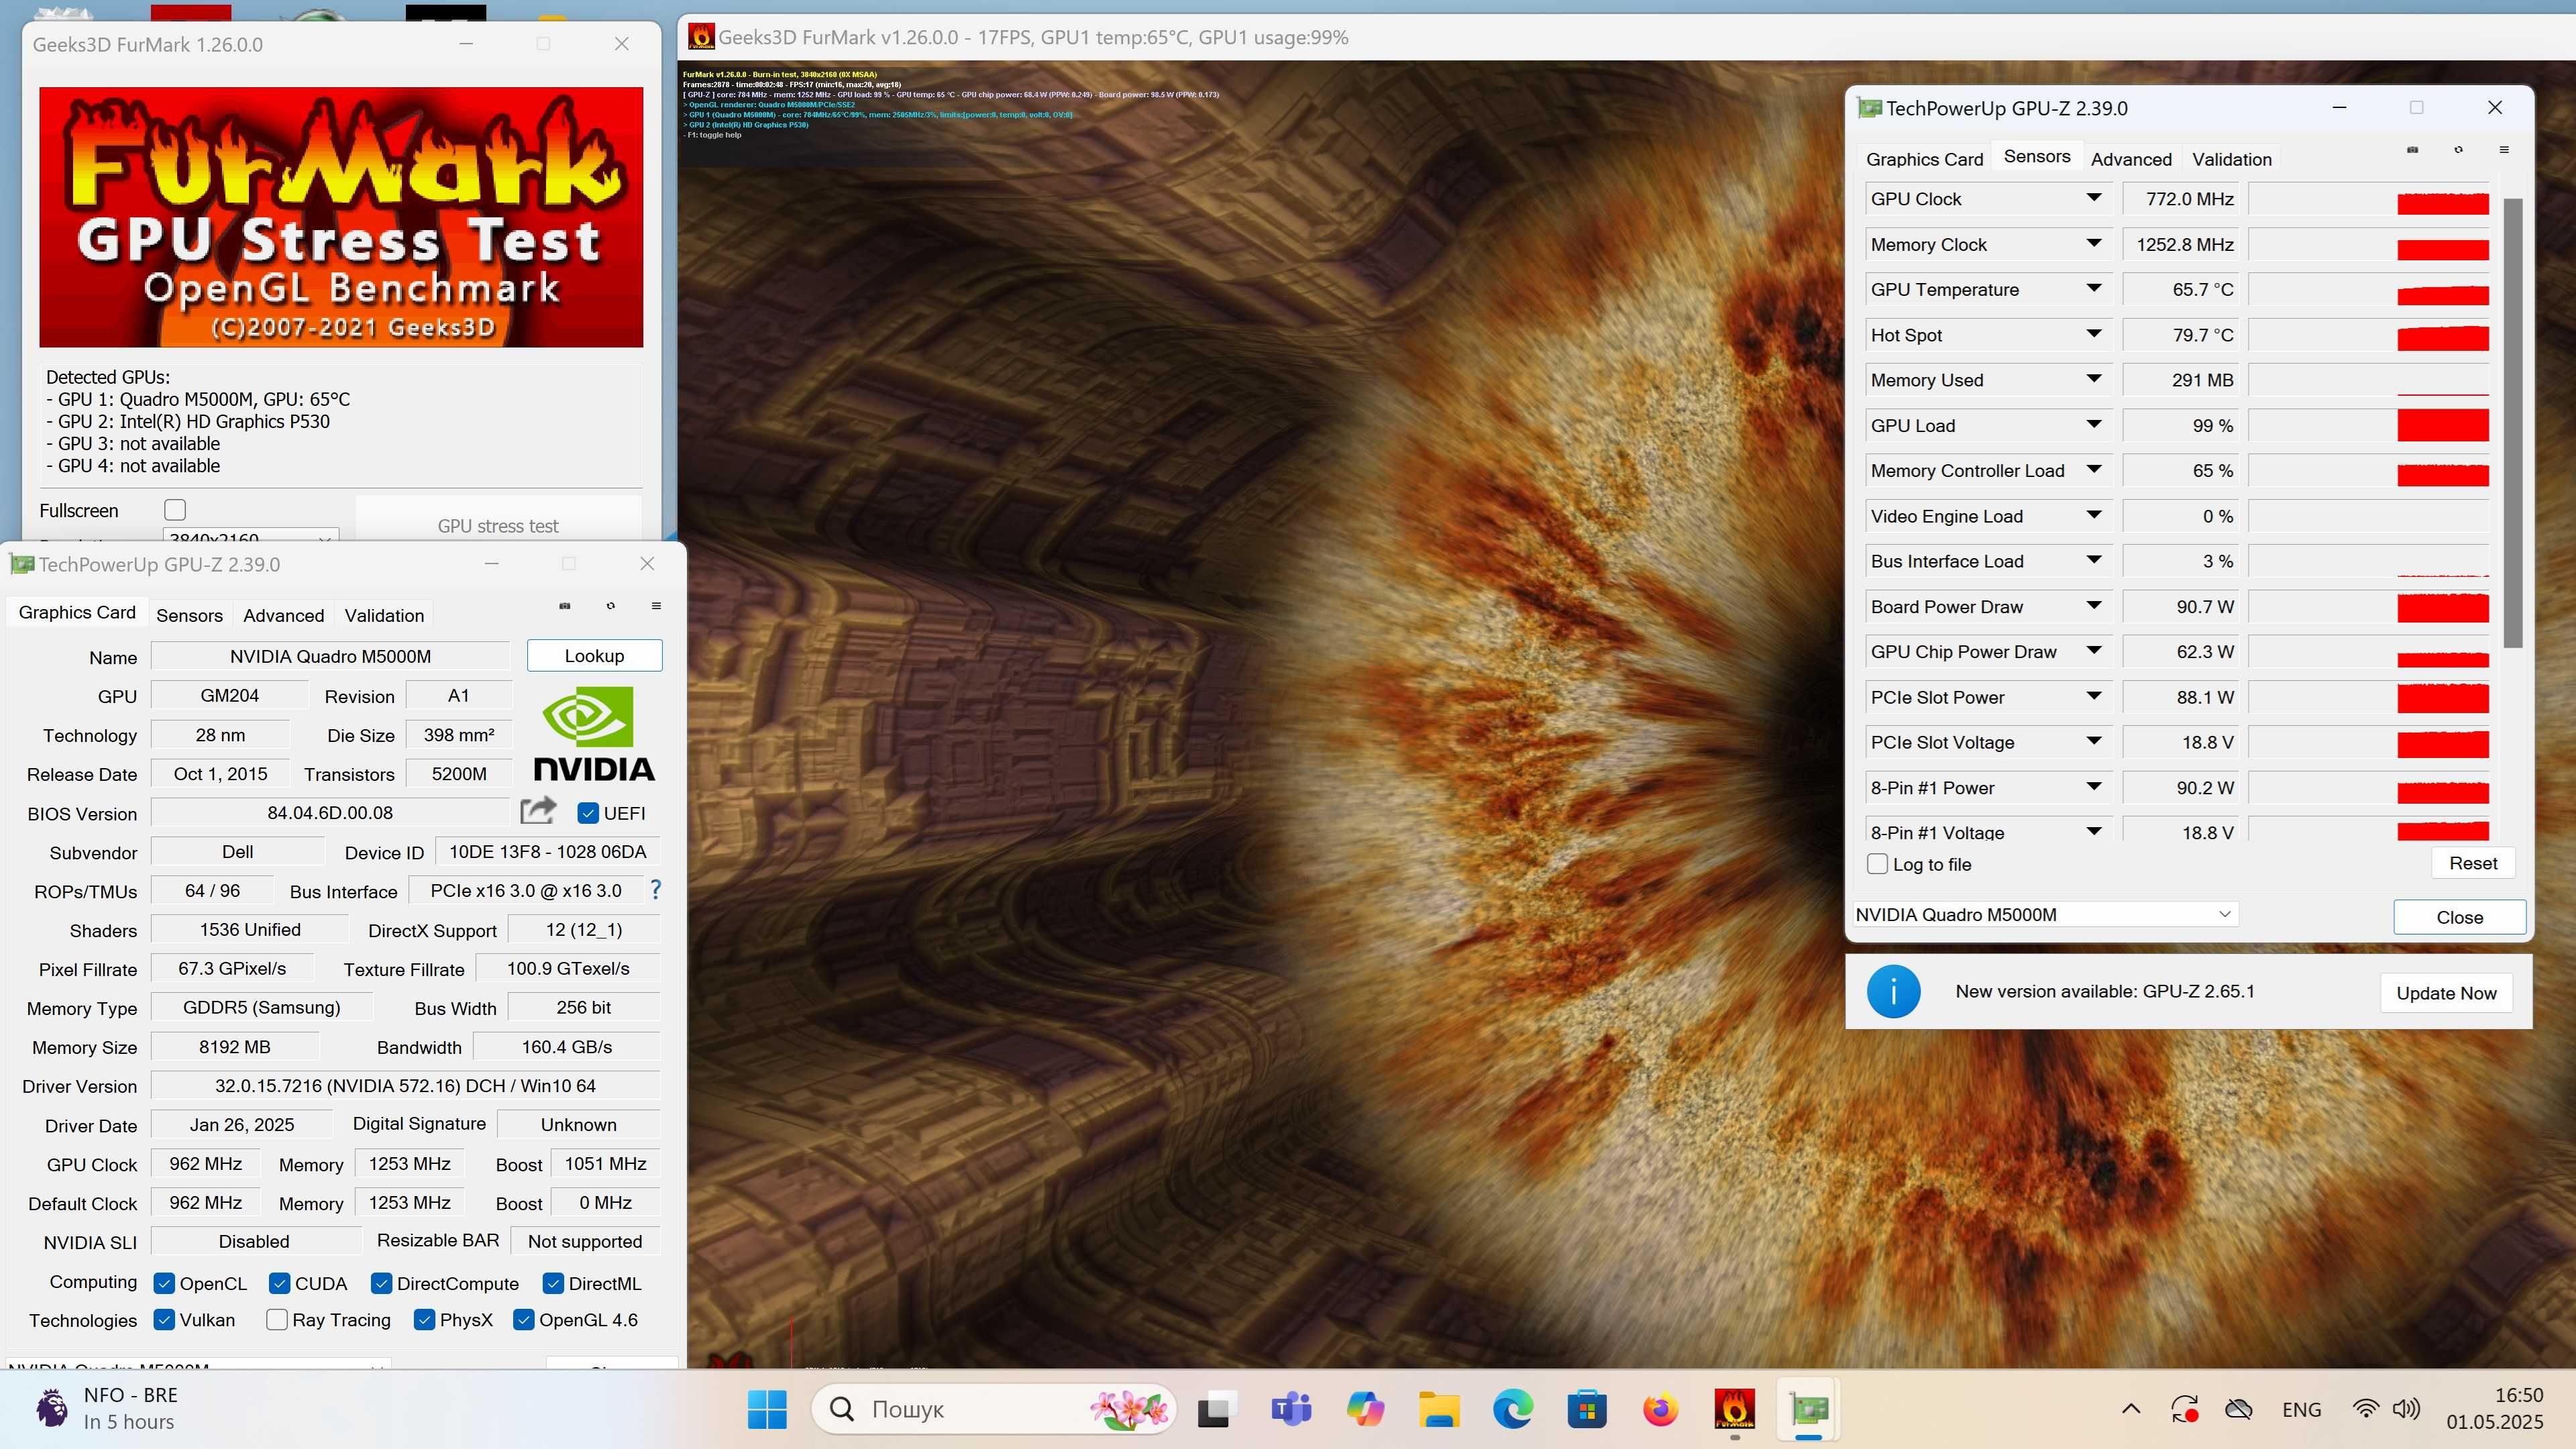Click the blue info icon in update notification

[1893, 992]
